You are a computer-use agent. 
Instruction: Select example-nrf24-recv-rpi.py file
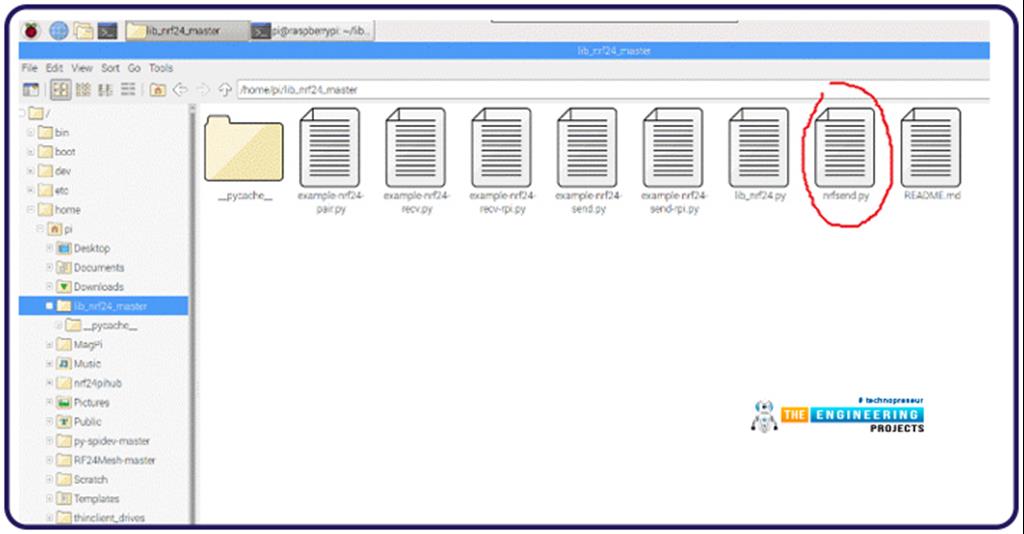point(502,161)
